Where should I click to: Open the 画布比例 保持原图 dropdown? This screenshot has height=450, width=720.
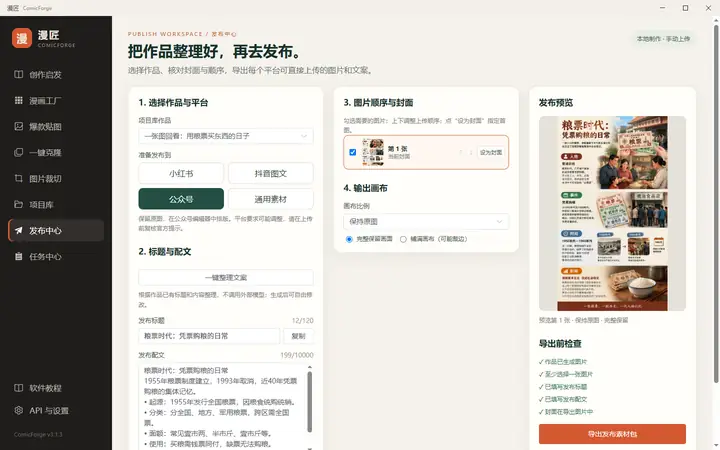point(426,221)
